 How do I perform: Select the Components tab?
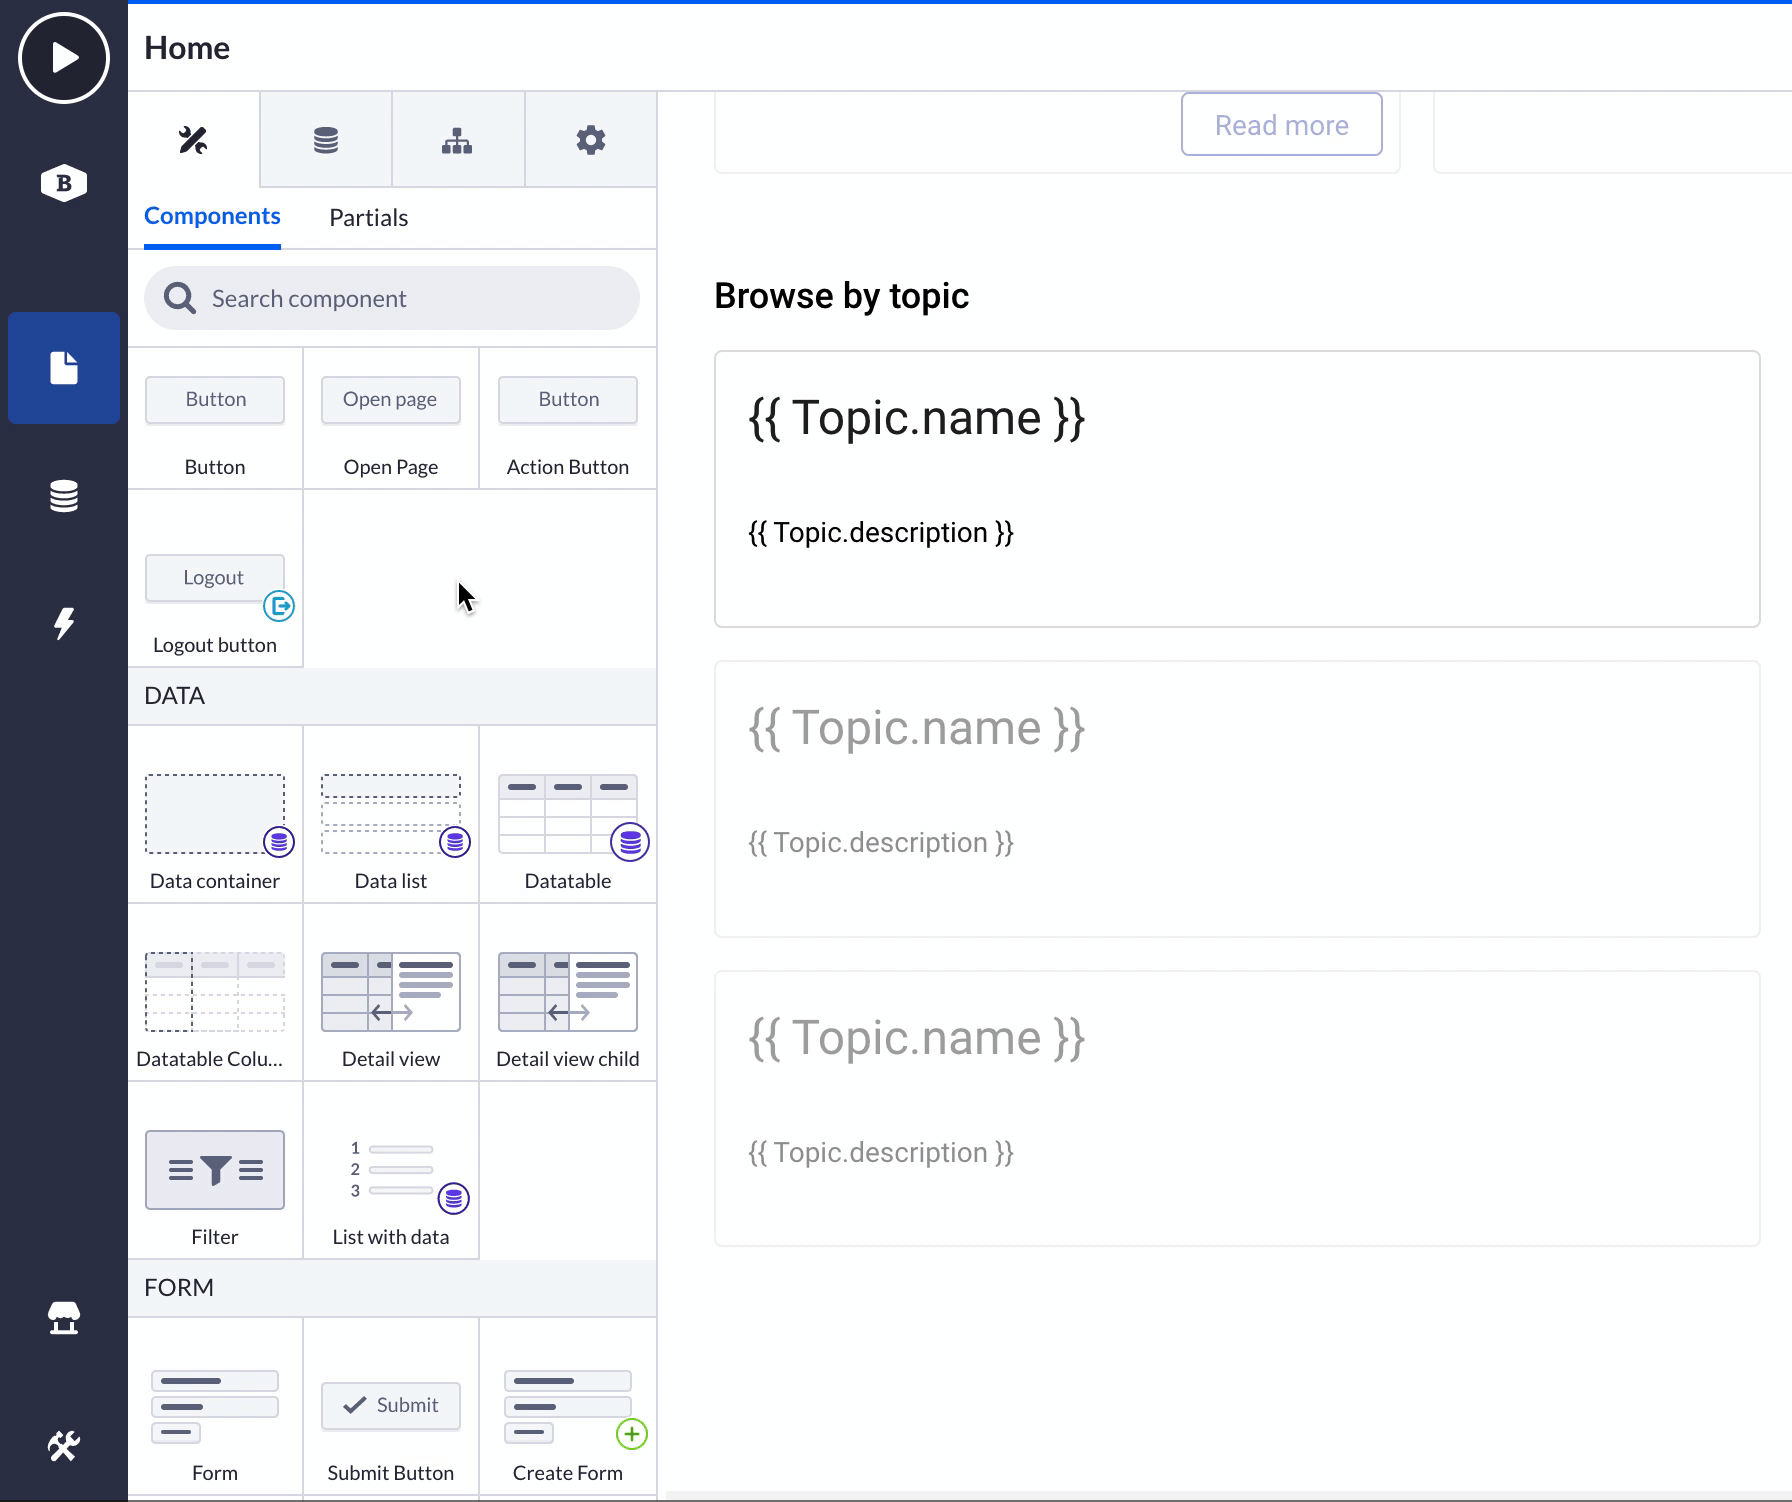pyautogui.click(x=212, y=216)
